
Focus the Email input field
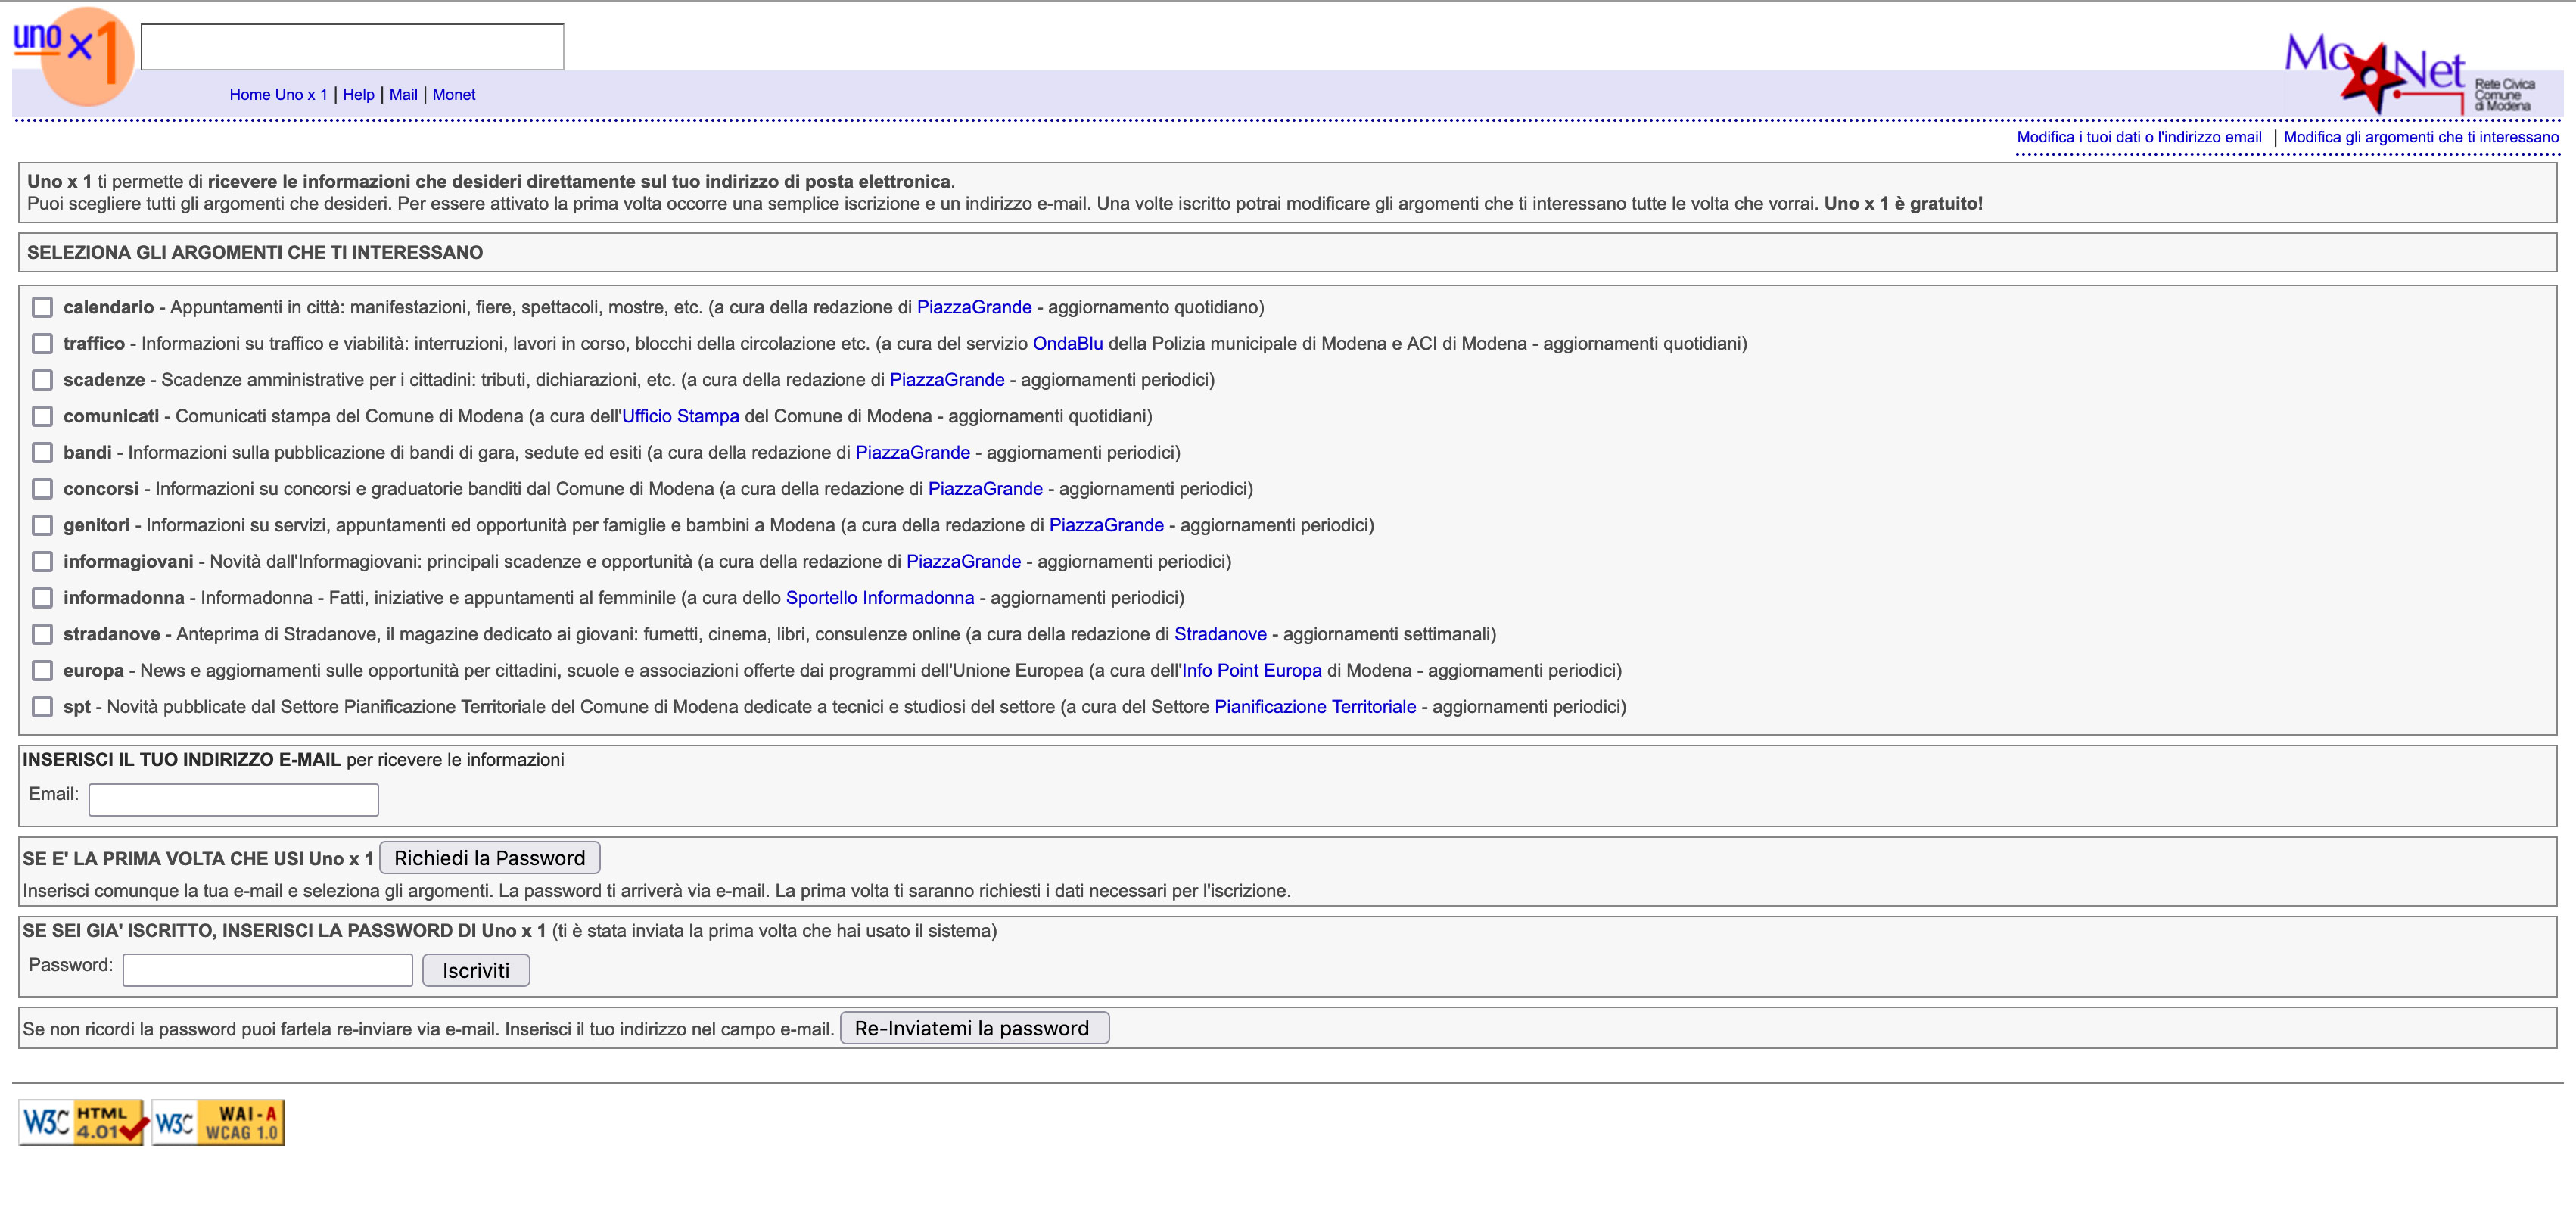tap(233, 799)
